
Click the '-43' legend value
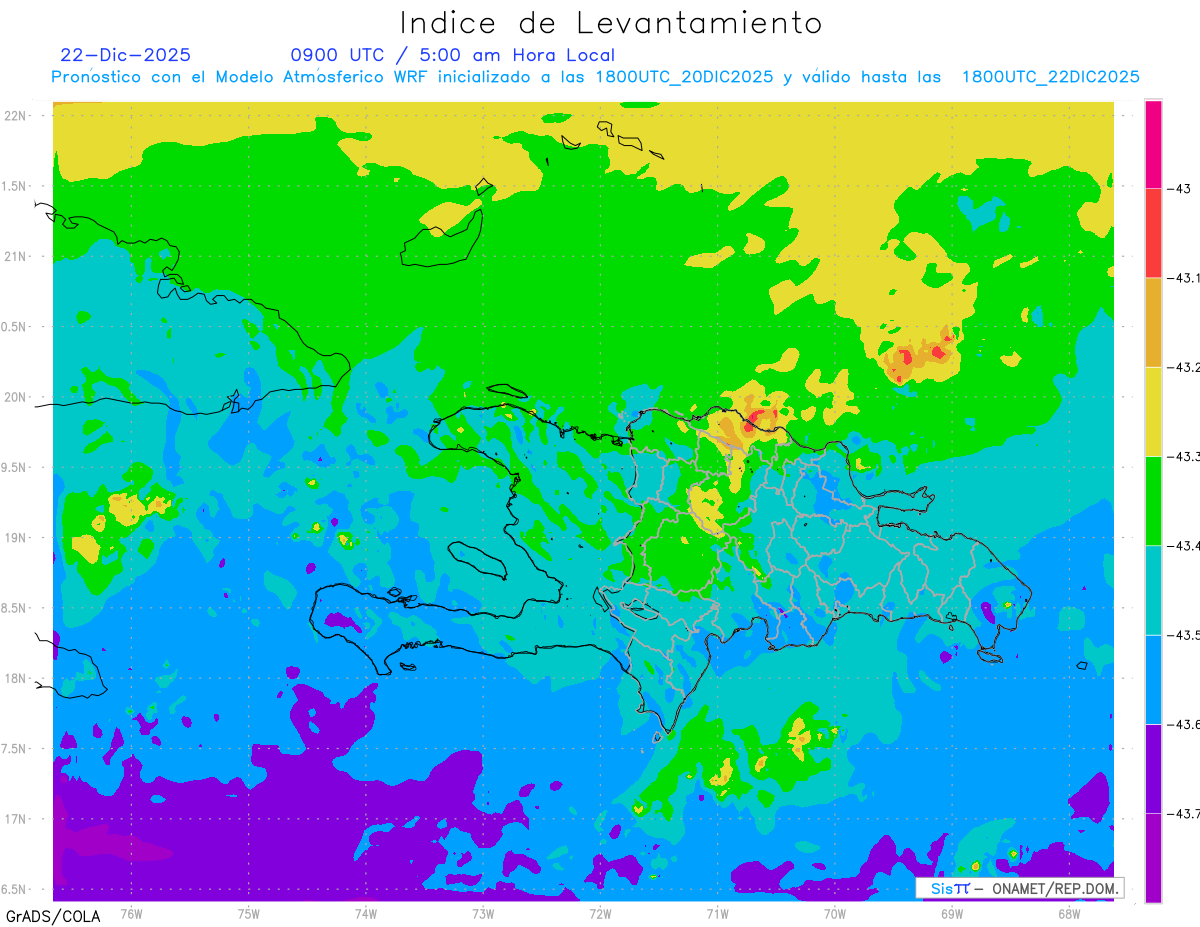click(1179, 189)
